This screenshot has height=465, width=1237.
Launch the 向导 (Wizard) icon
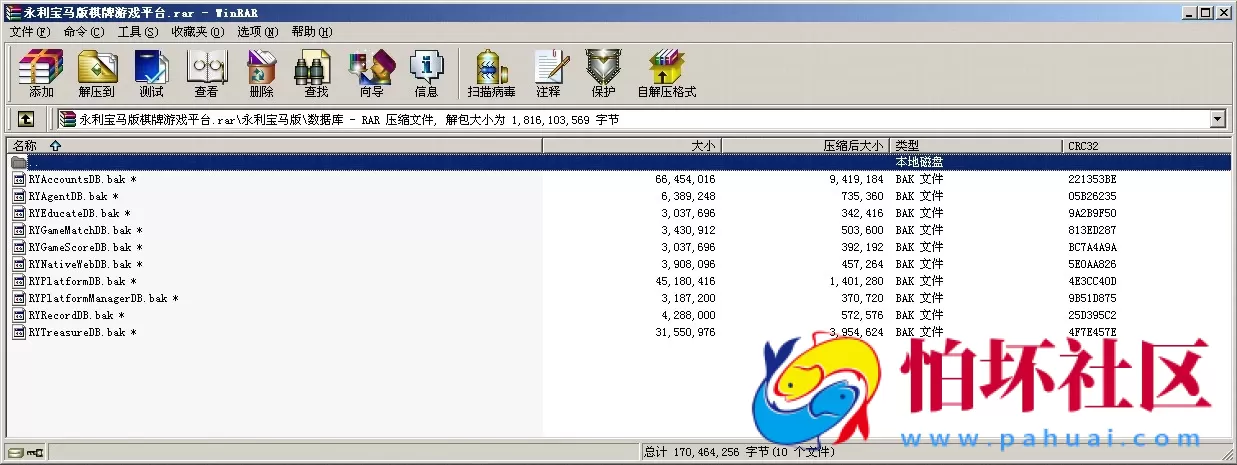pos(371,73)
